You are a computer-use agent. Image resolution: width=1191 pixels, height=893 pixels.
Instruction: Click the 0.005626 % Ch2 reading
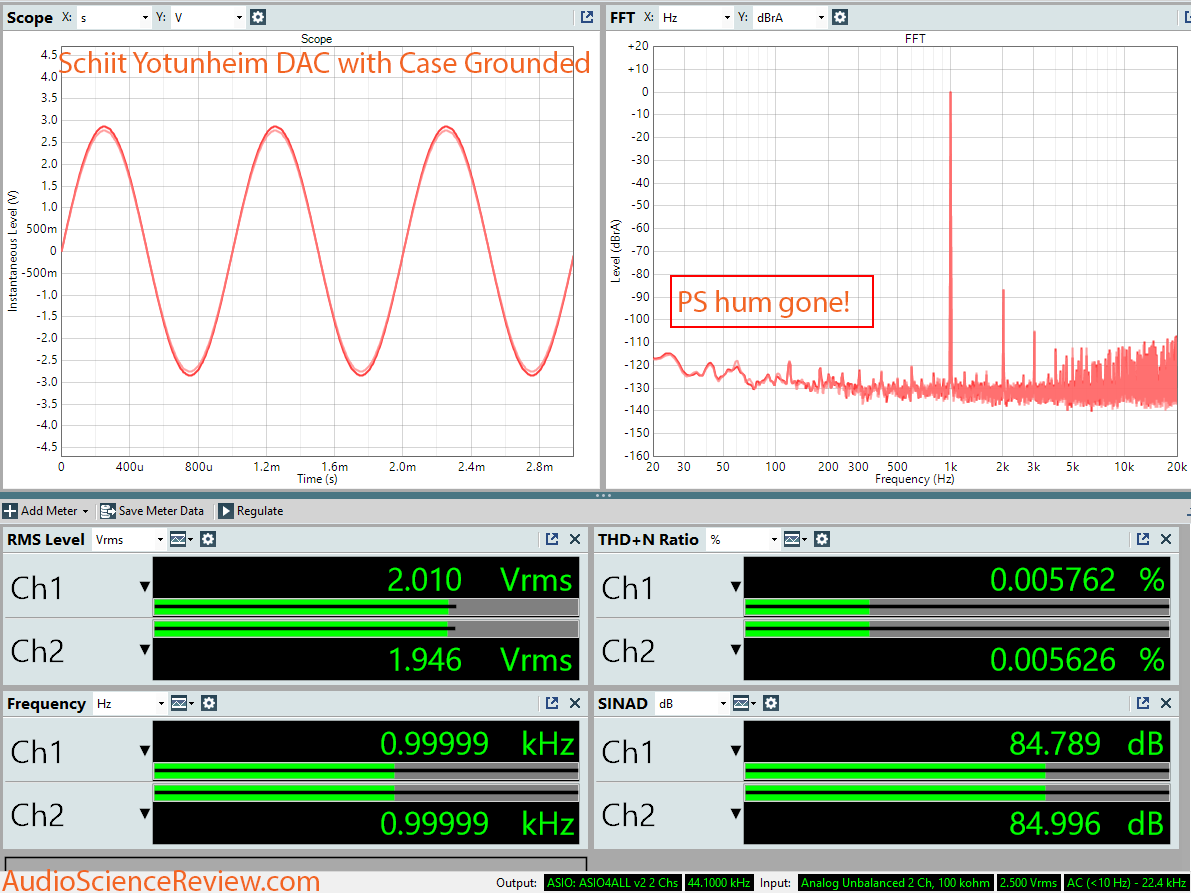pos(1077,659)
